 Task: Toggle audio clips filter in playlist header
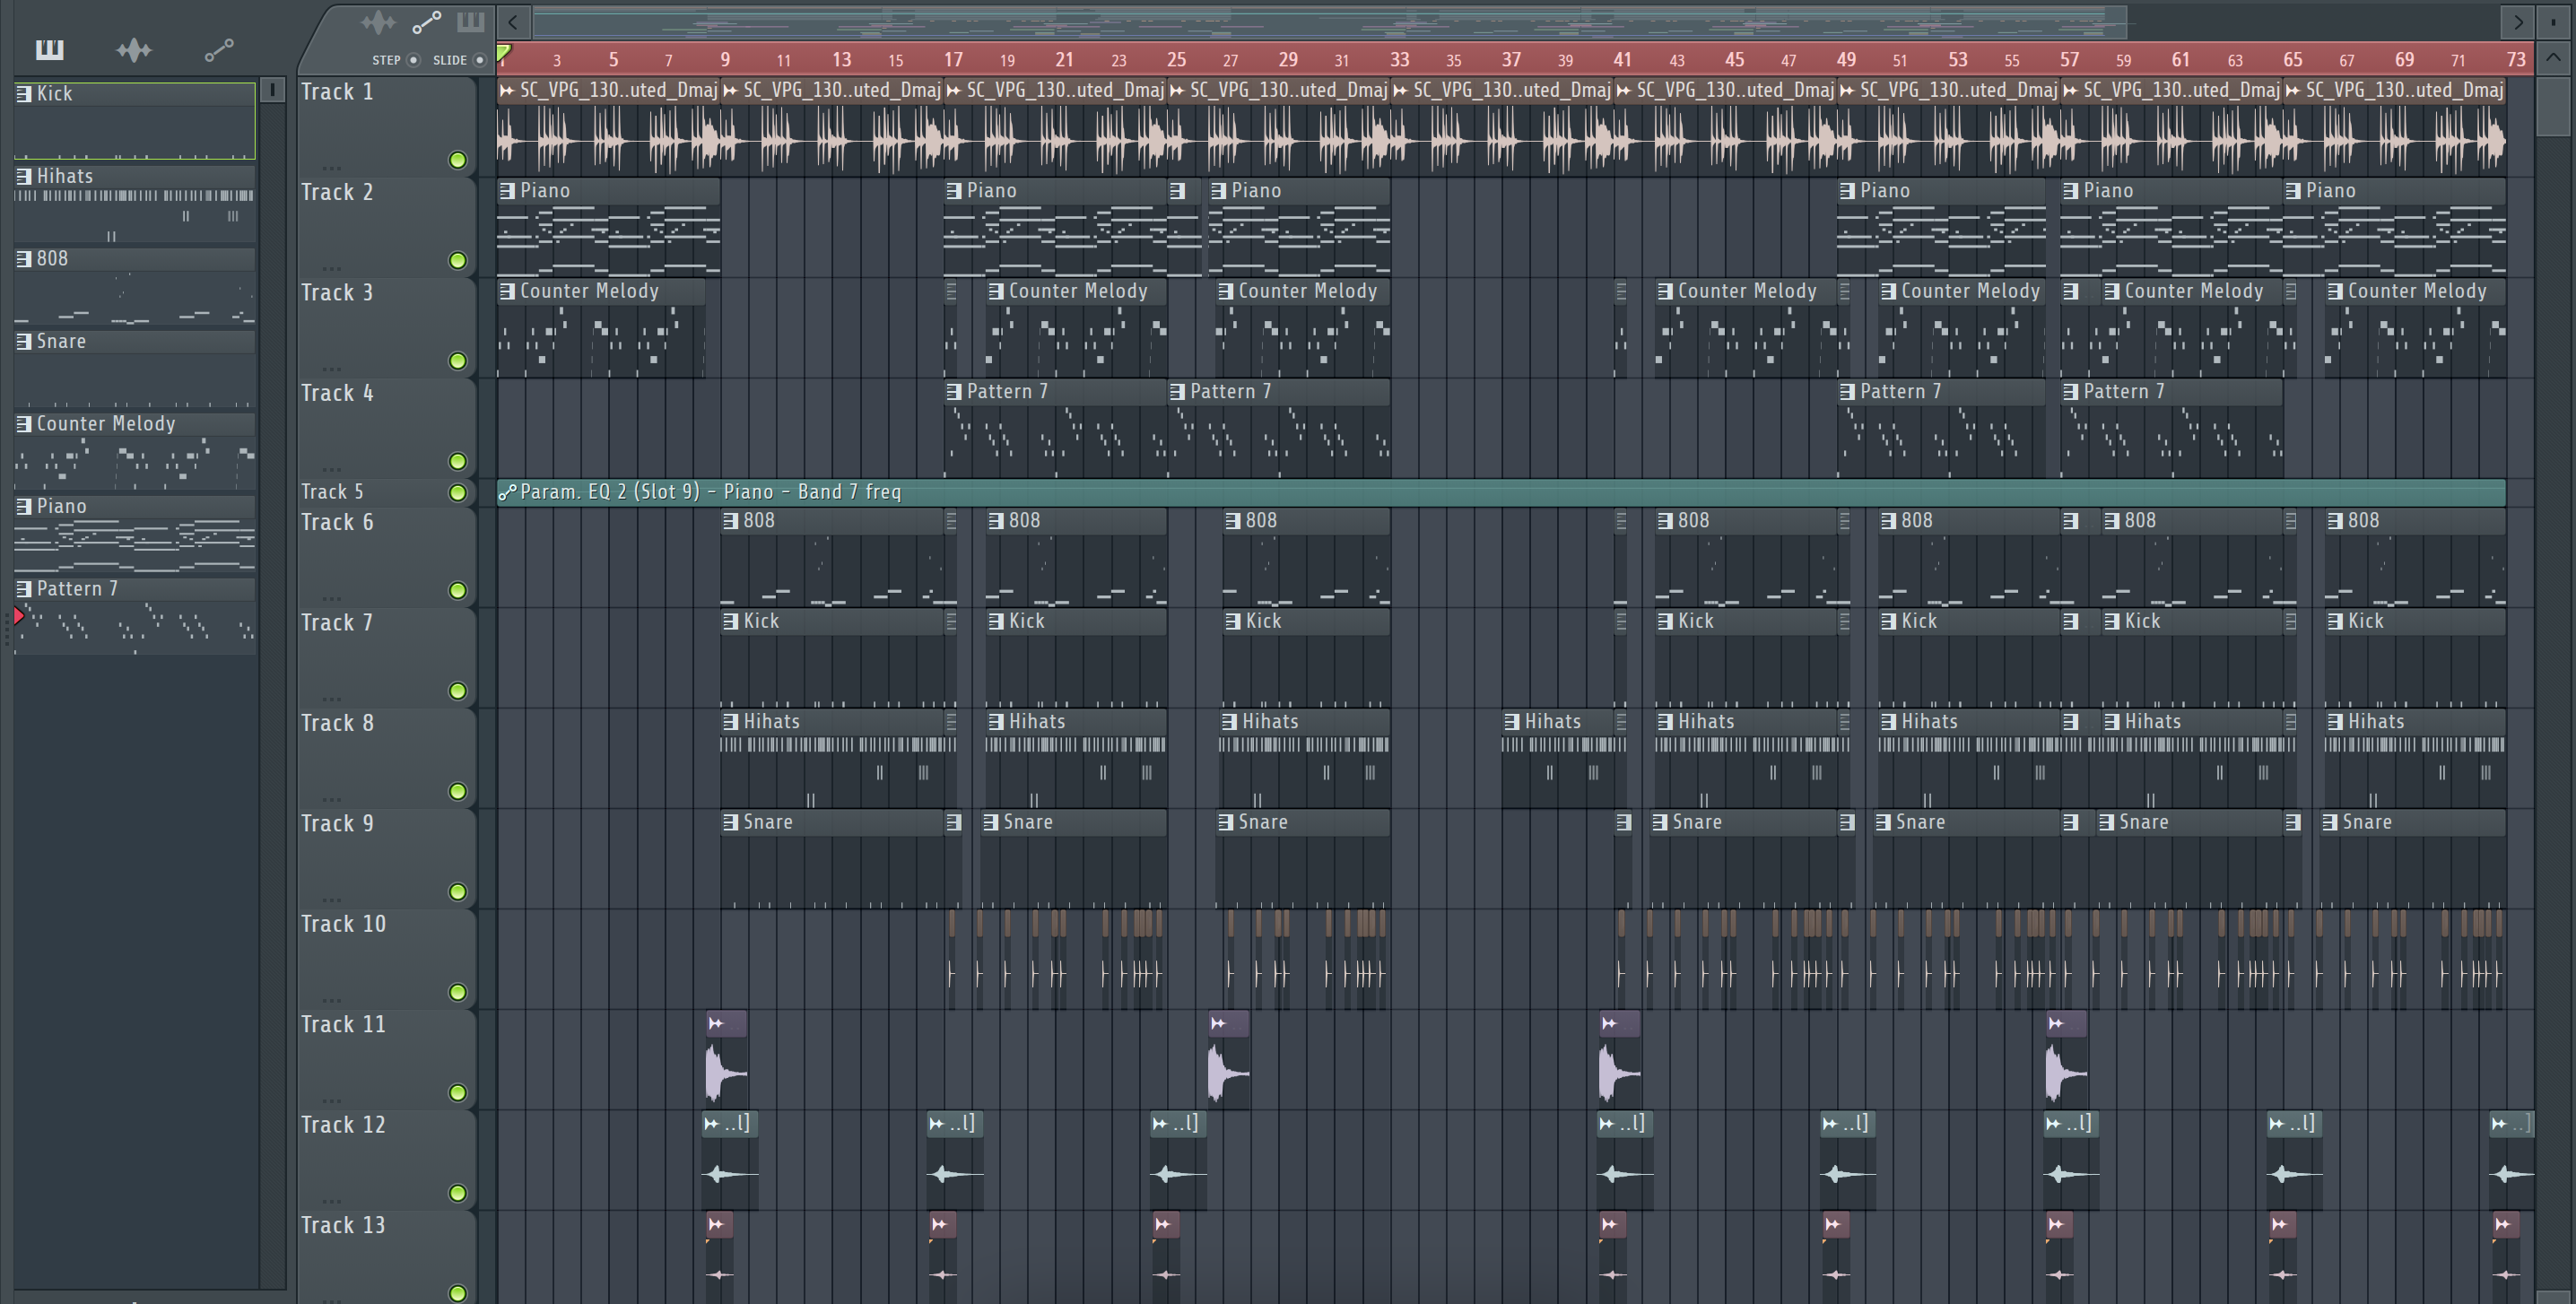point(378,22)
